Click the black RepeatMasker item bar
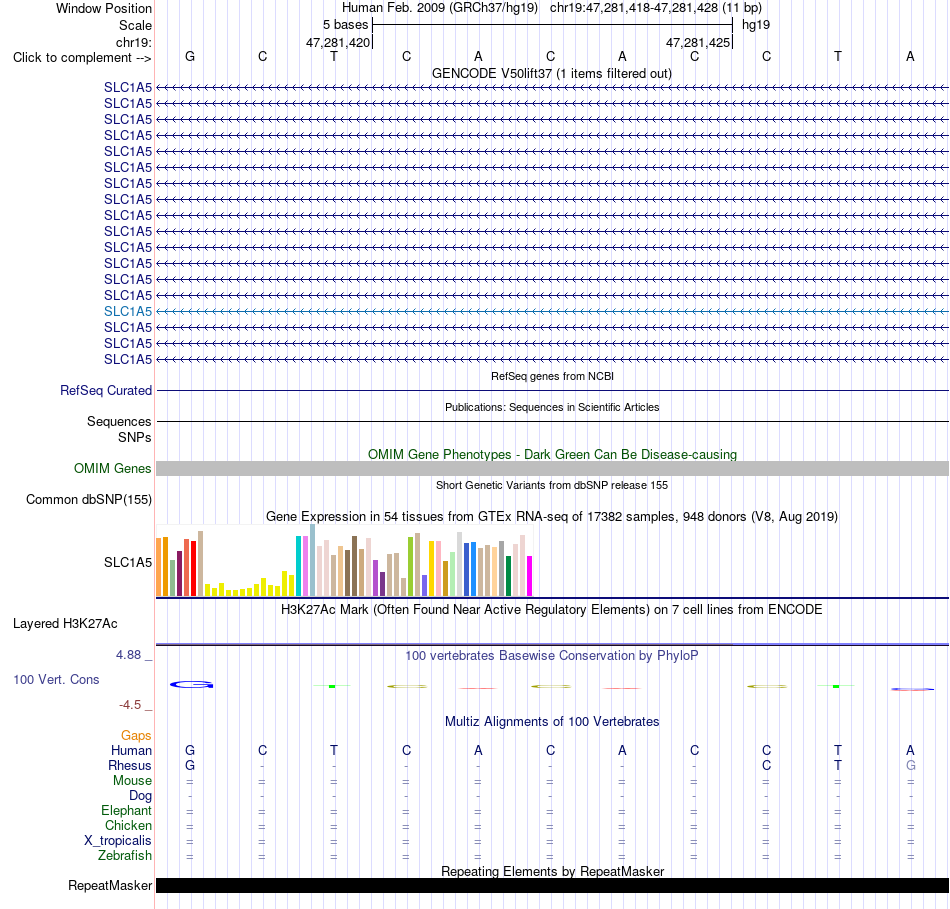The height and width of the screenshot is (909, 950). click(x=552, y=885)
